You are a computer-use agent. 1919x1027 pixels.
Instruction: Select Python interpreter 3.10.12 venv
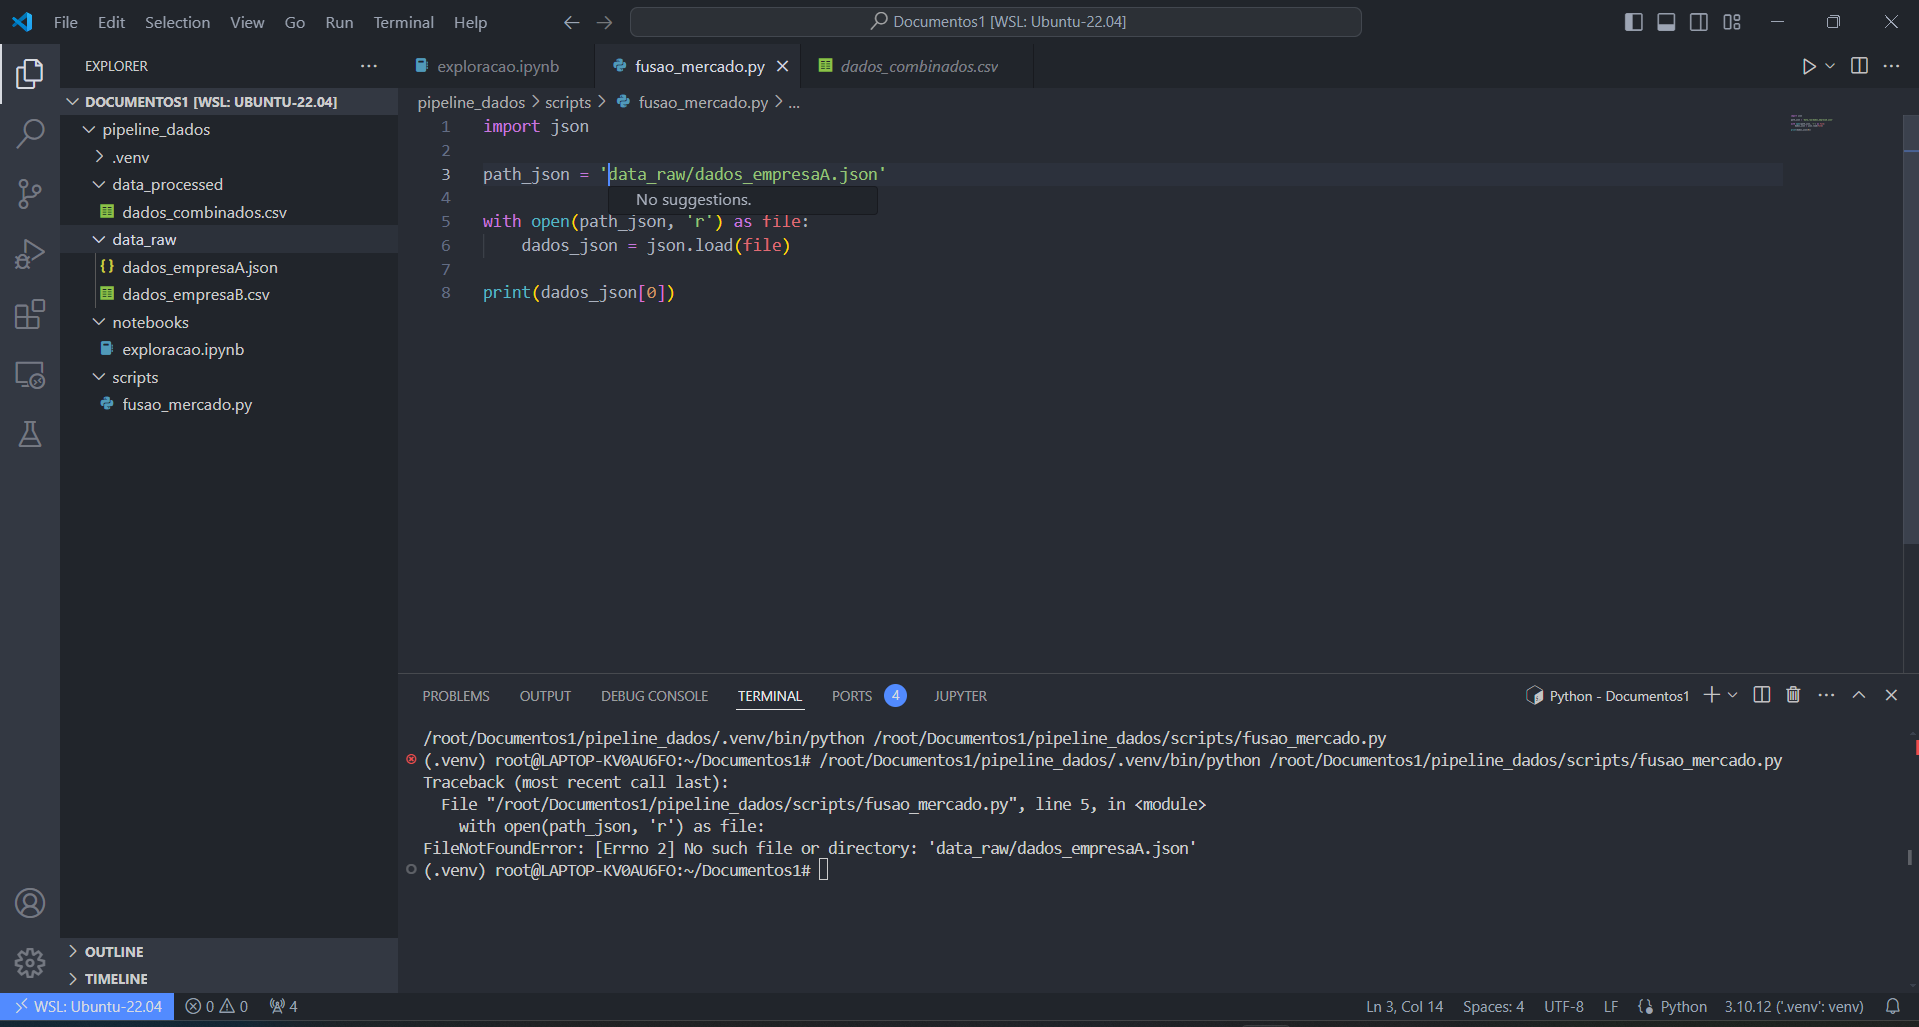(1794, 1006)
